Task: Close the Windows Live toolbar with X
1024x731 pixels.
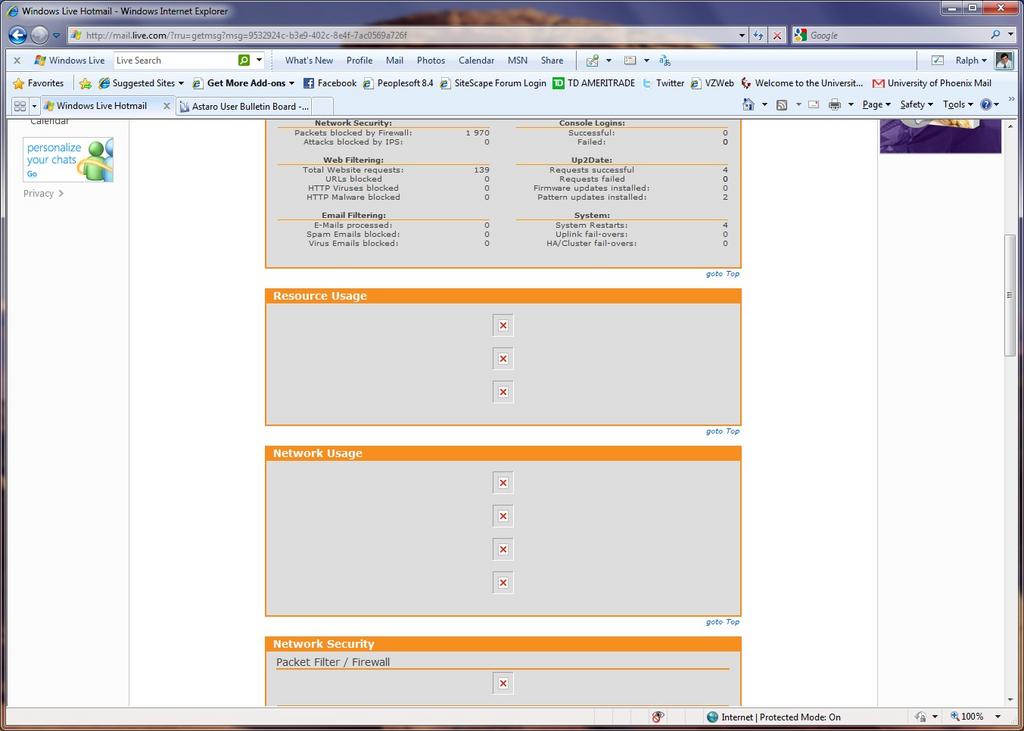Action: pyautogui.click(x=18, y=60)
